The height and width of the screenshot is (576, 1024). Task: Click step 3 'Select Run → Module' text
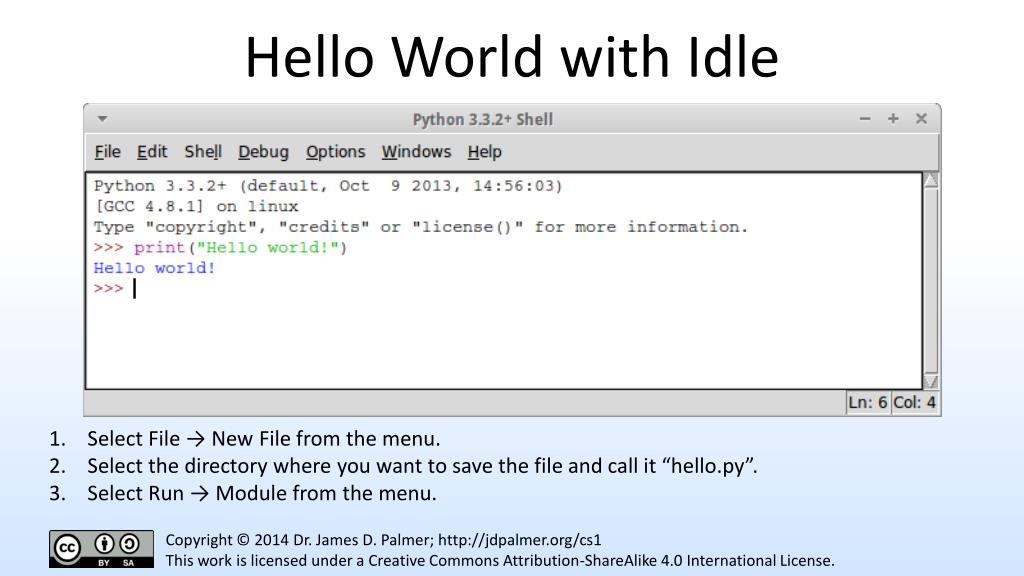pyautogui.click(x=262, y=493)
